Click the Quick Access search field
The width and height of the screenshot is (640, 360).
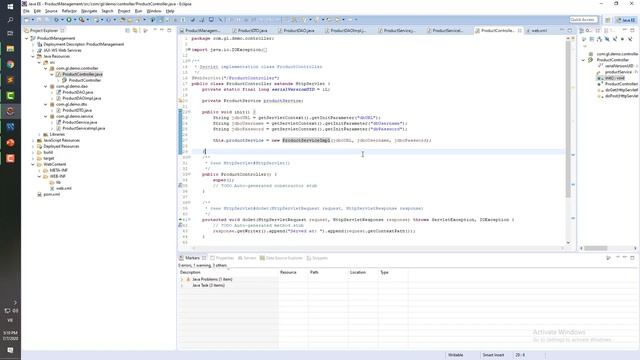pos(583,20)
